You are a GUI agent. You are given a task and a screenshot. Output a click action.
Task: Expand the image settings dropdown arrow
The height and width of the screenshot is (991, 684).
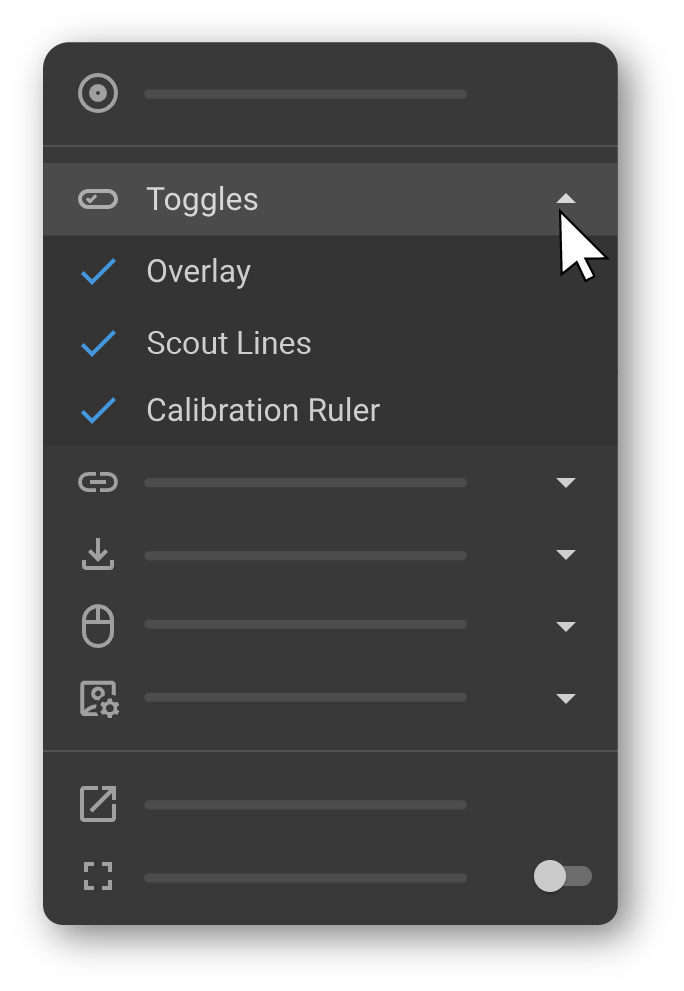pyautogui.click(x=566, y=699)
